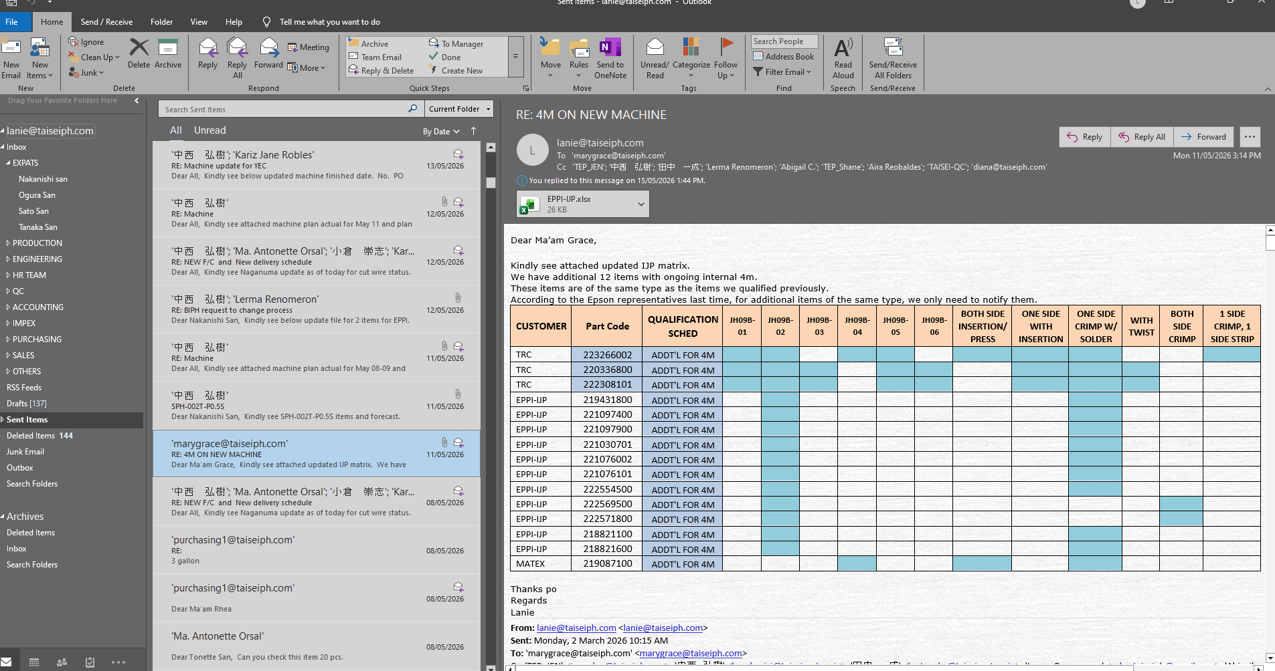The image size is (1275, 671).
Task: Switch message list to Unread filter
Action: point(209,130)
